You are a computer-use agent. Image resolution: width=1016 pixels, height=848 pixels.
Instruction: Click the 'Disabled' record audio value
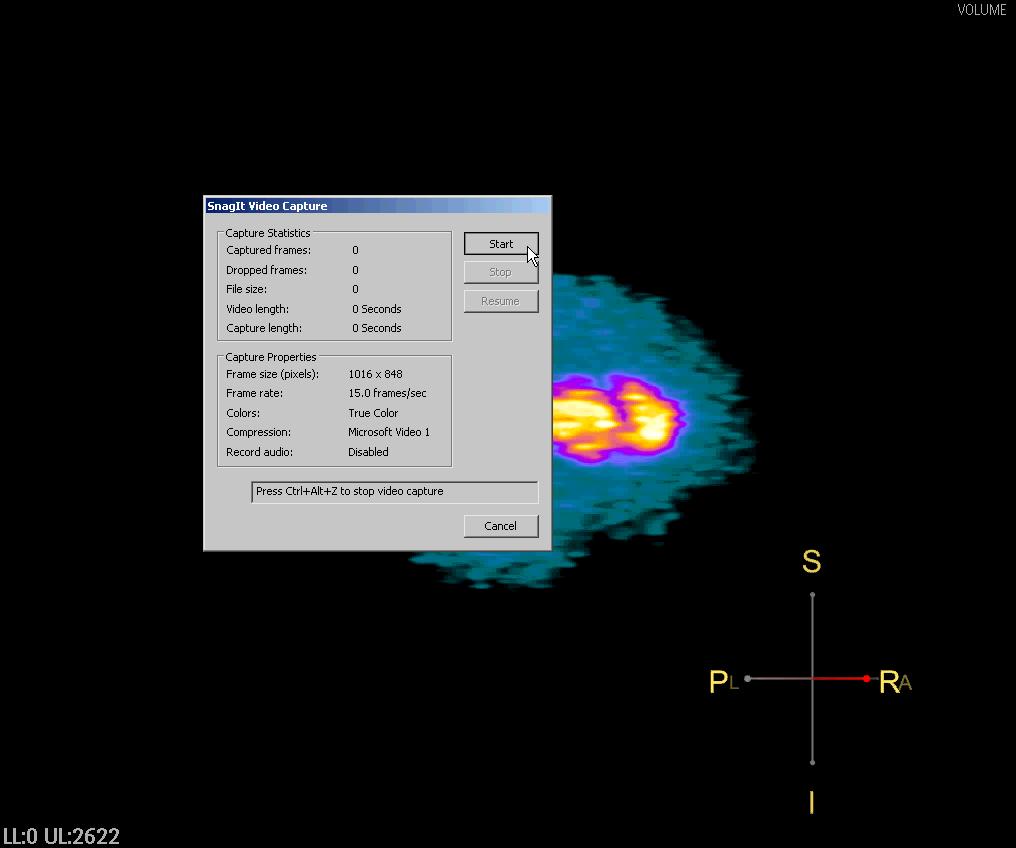(x=368, y=452)
